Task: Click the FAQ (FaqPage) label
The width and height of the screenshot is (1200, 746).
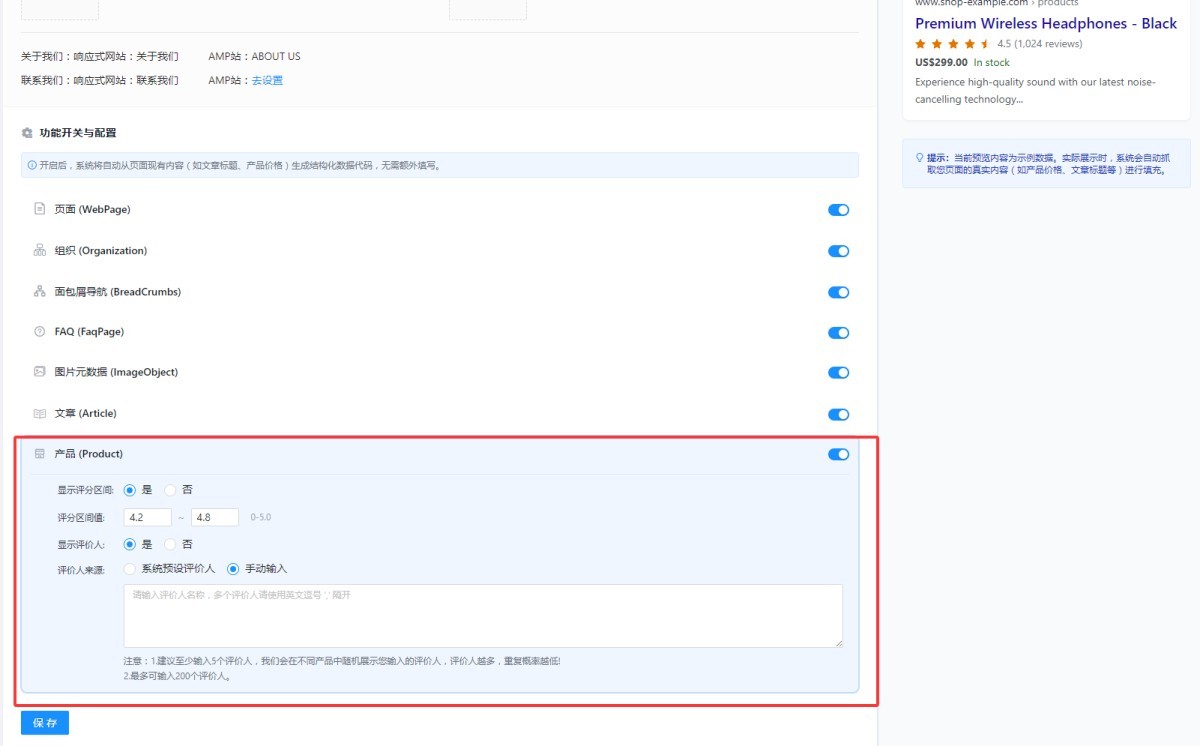Action: 89,331
